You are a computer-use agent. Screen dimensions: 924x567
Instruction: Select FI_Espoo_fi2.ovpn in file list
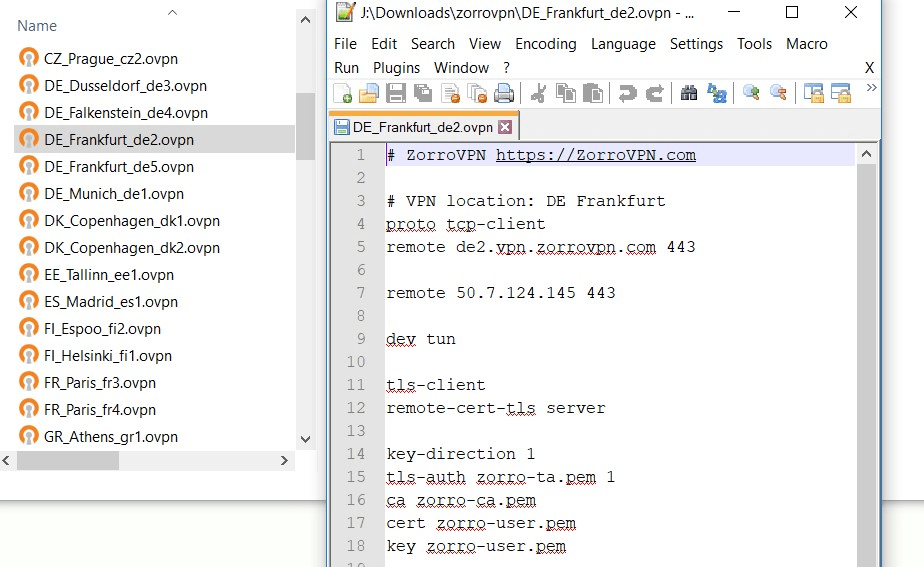[x=103, y=329]
